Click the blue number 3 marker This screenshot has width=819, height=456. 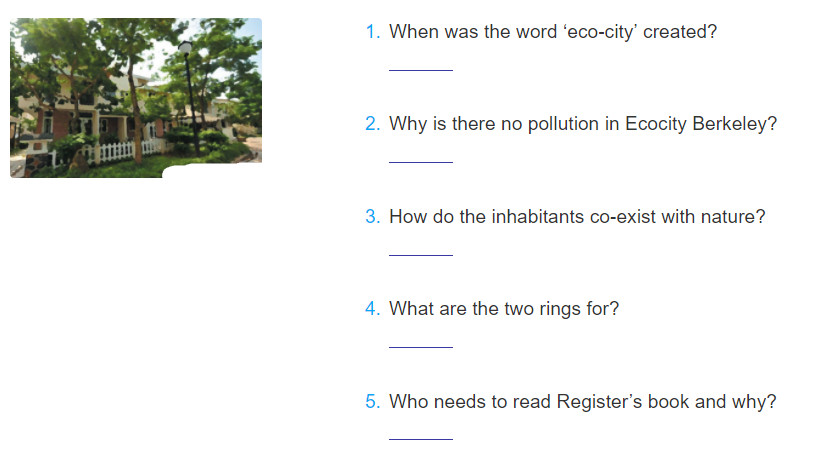(372, 216)
